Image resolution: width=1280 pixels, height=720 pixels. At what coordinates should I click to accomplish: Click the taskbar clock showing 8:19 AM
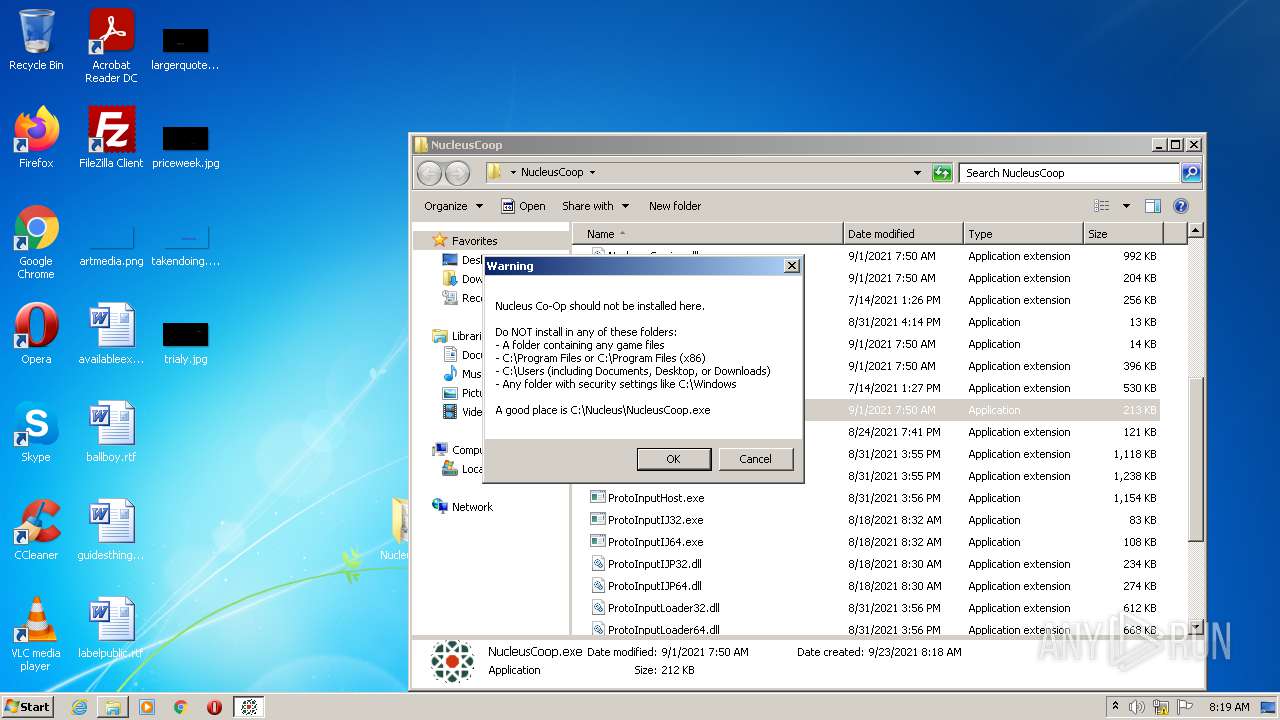pyautogui.click(x=1228, y=707)
